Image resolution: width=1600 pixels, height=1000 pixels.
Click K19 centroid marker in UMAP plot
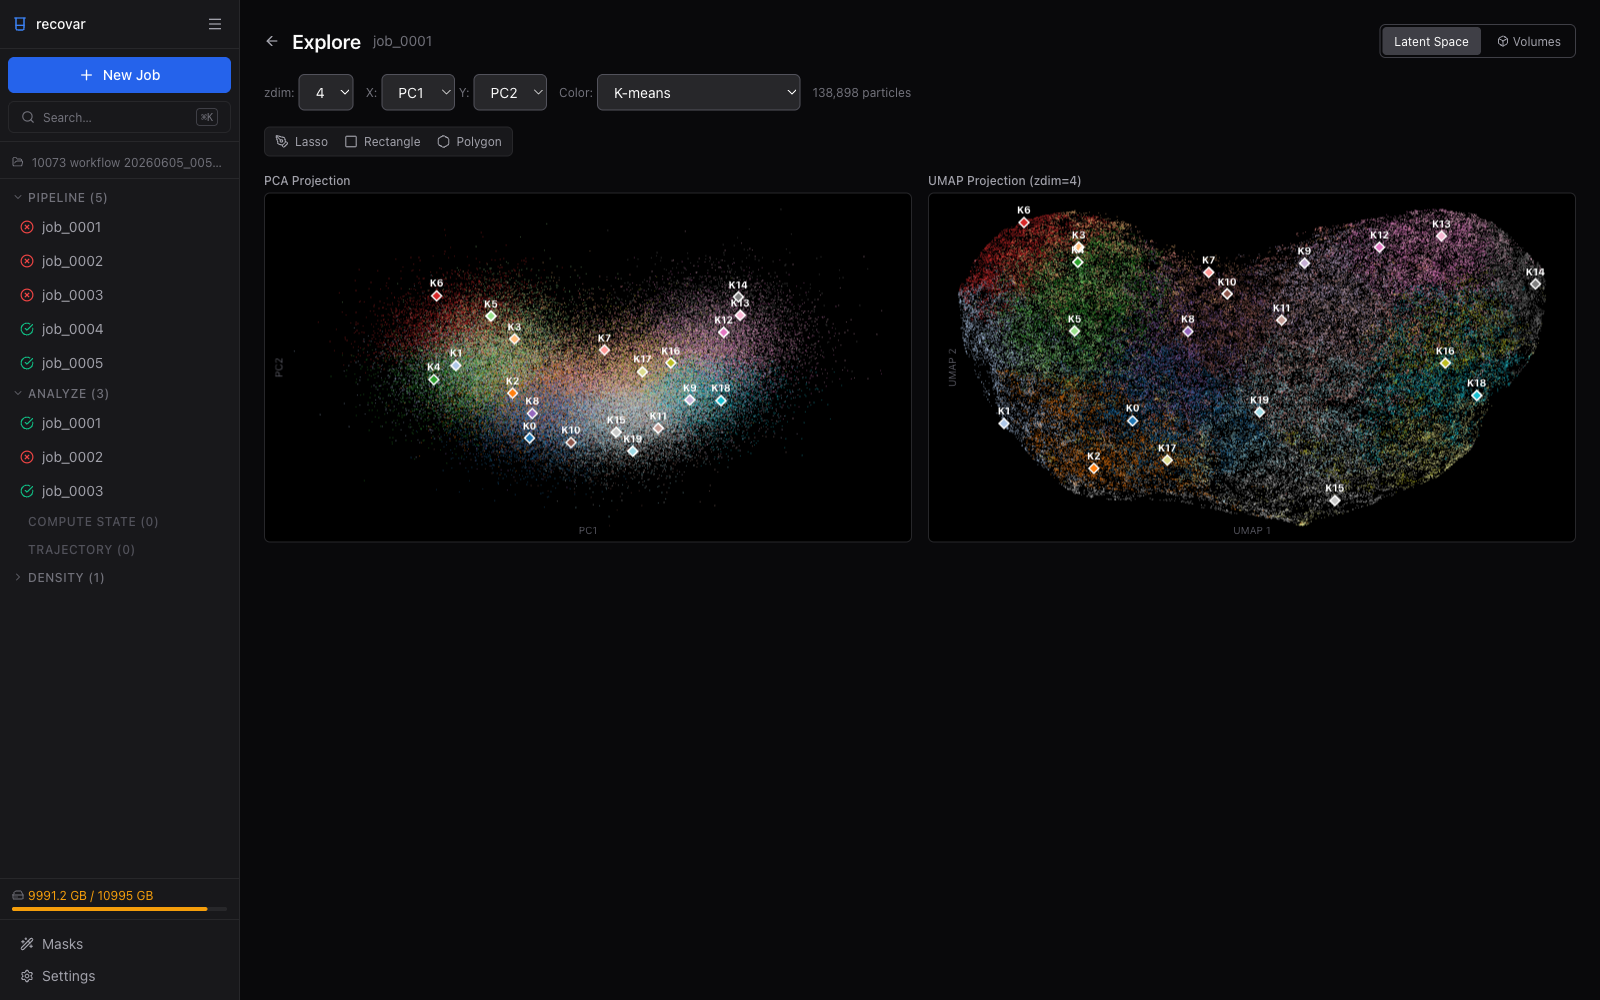point(1260,412)
